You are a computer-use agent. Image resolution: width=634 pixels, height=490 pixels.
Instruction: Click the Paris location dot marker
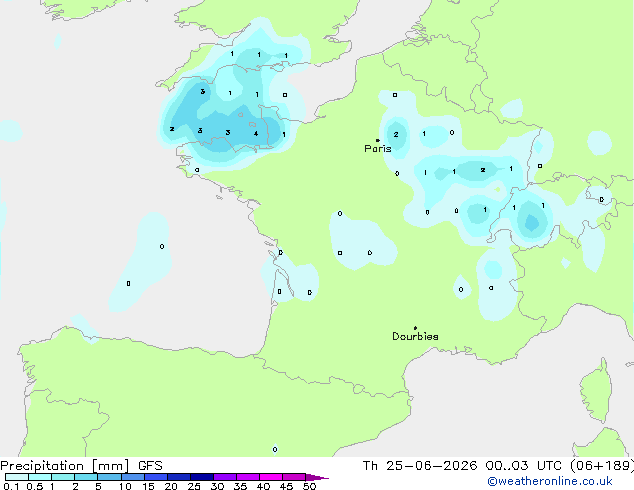point(378,140)
